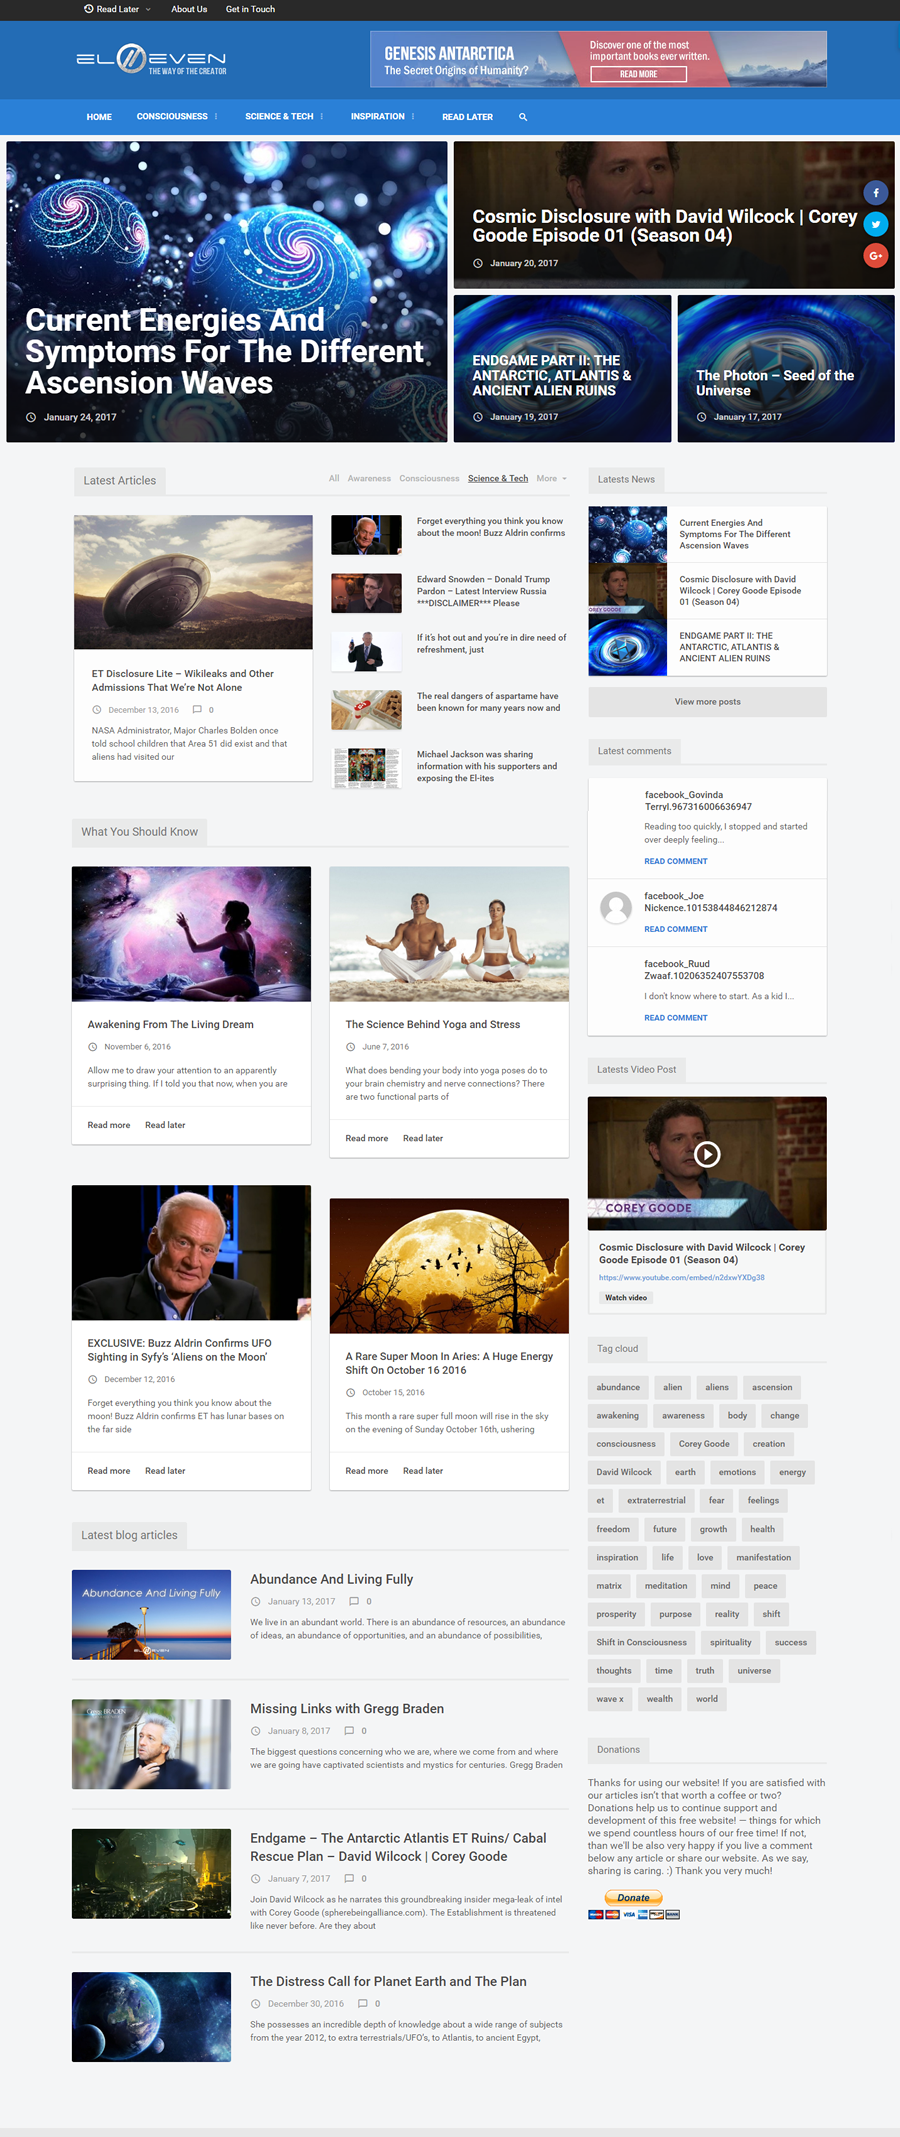Select the Science & Tech articles tab

click(498, 479)
